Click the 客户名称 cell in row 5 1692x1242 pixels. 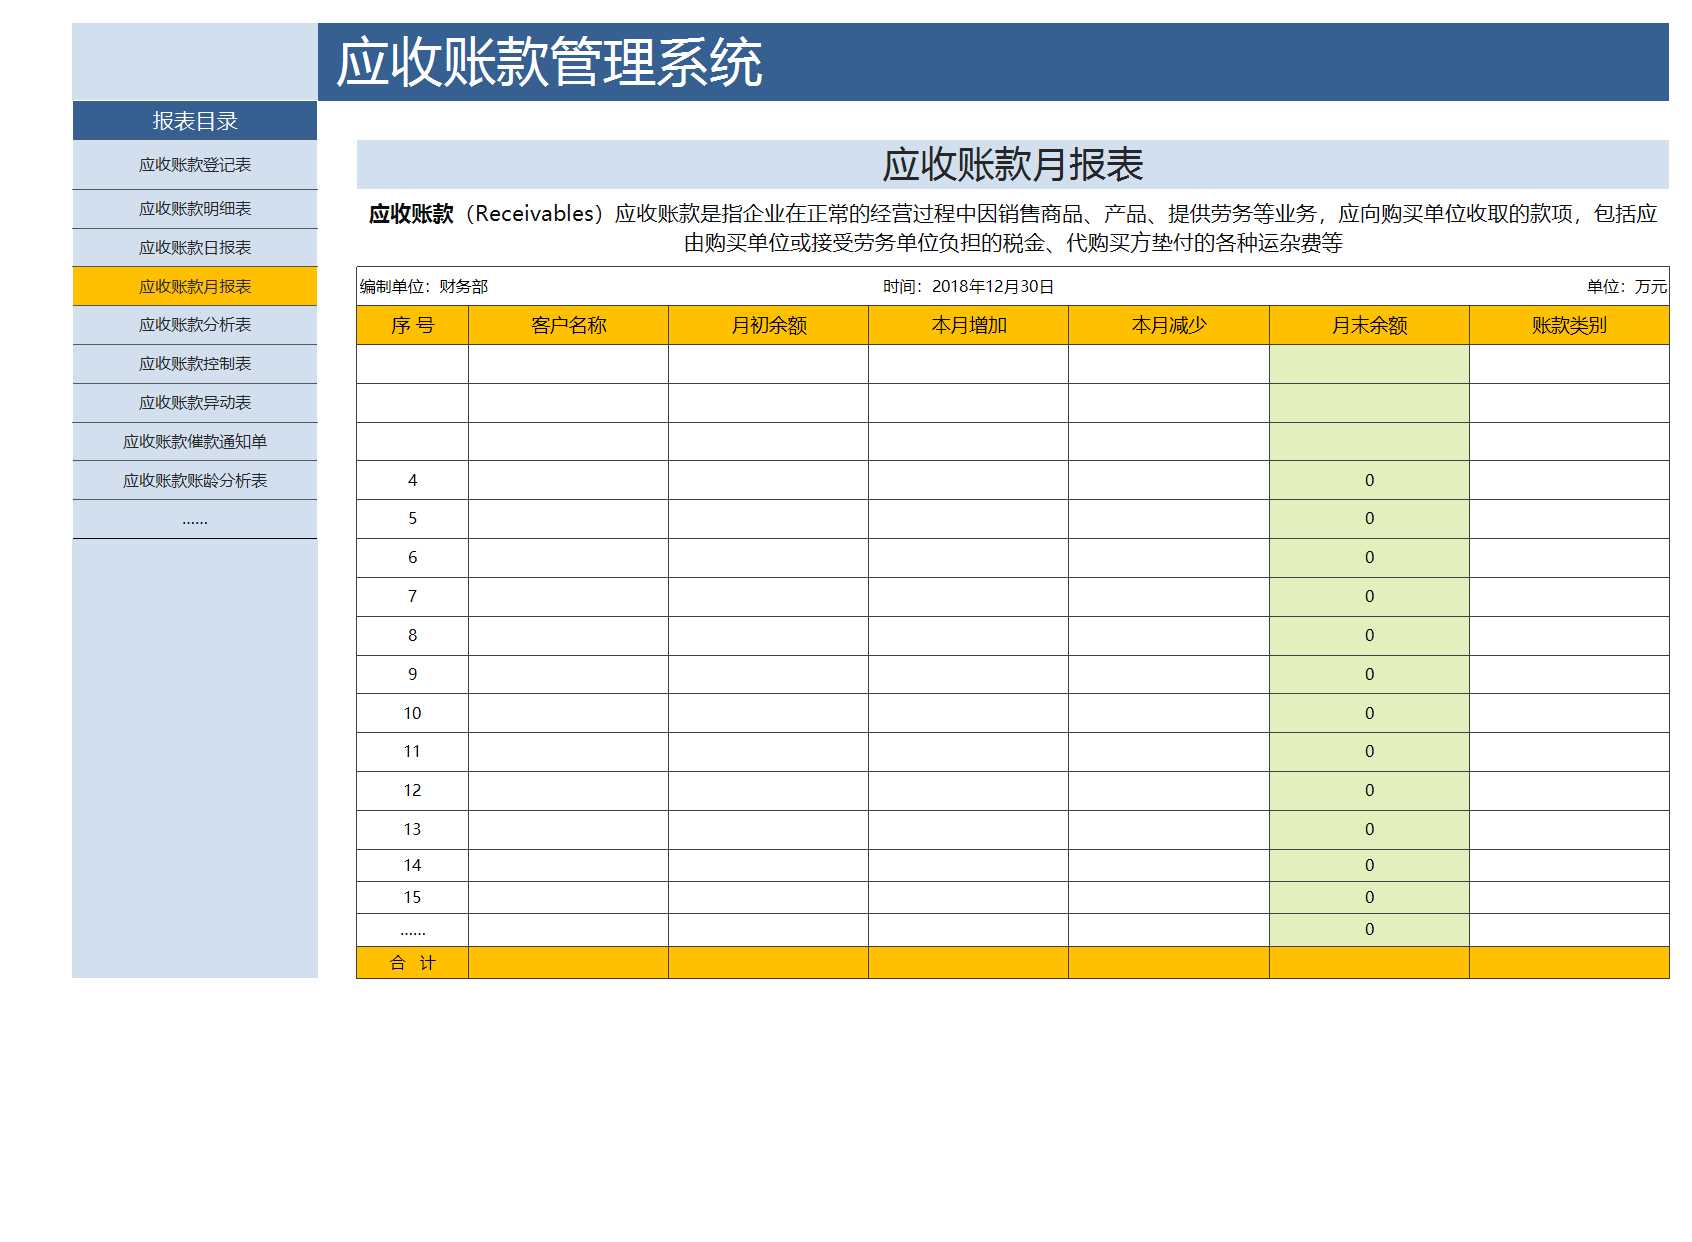(x=569, y=519)
